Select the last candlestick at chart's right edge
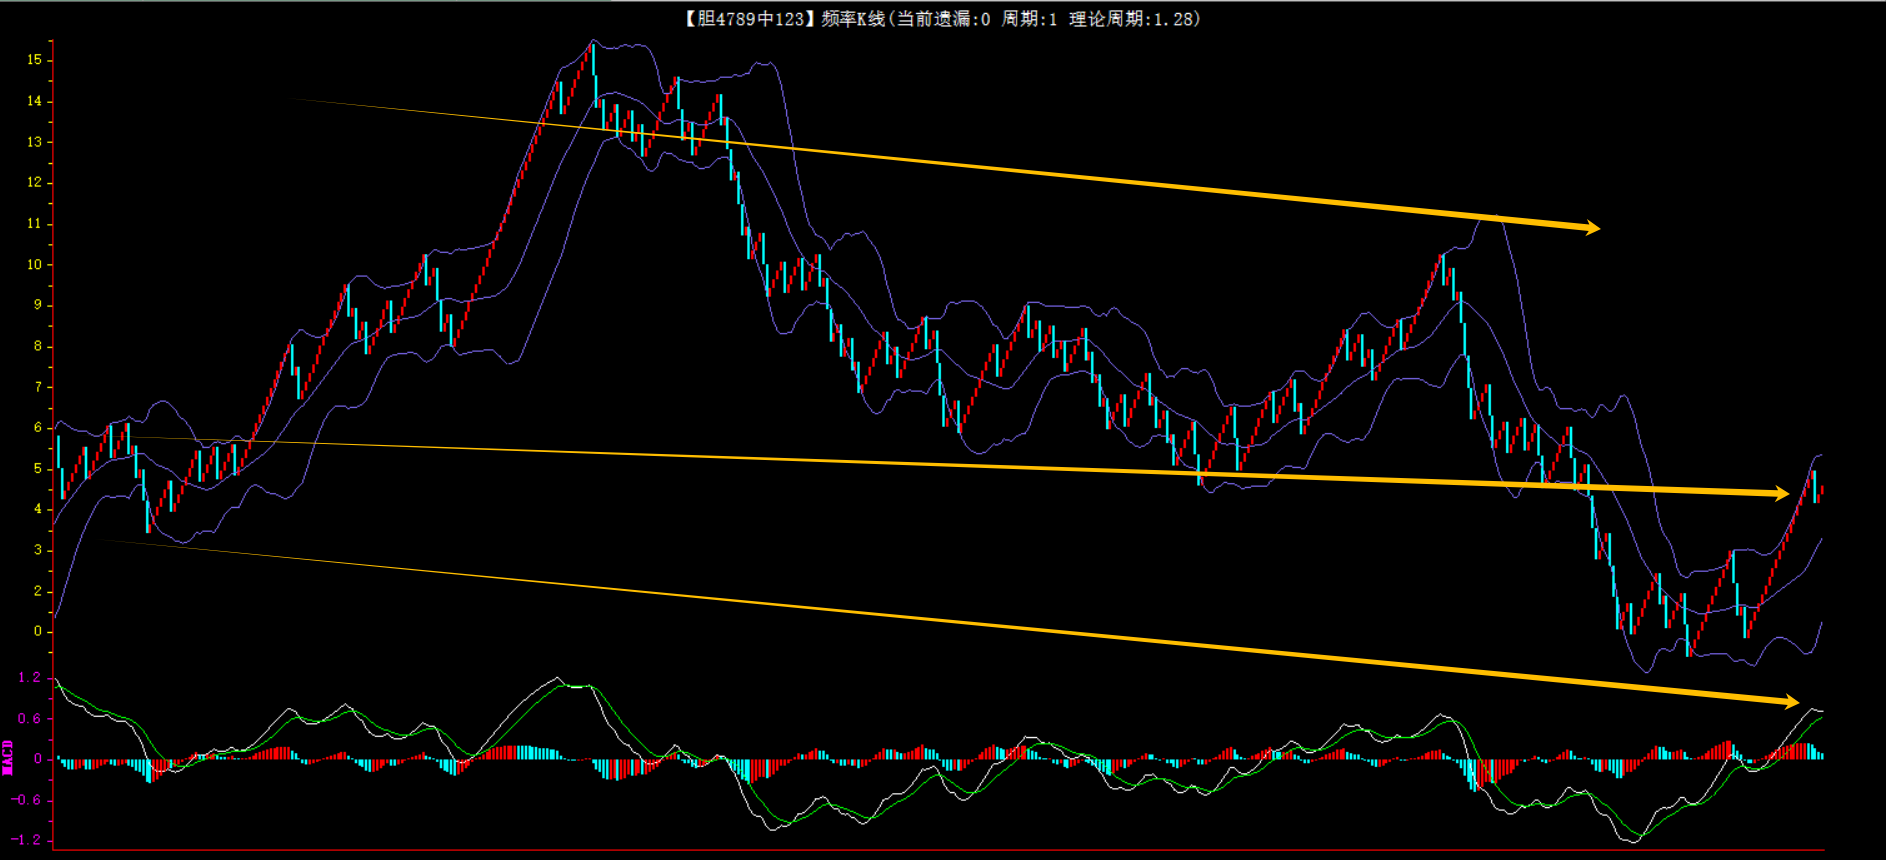Screen dimensions: 1886x860 pyautogui.click(x=1821, y=489)
